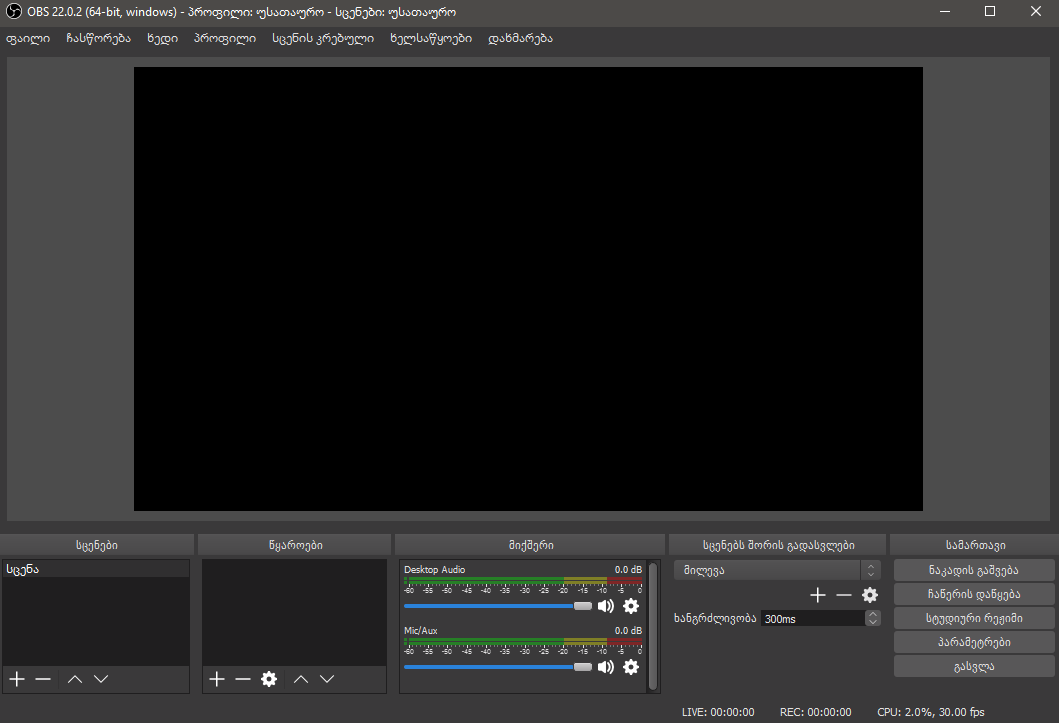Add a new scene with plus icon
Viewport: 1059px width, 723px height.
[x=18, y=679]
